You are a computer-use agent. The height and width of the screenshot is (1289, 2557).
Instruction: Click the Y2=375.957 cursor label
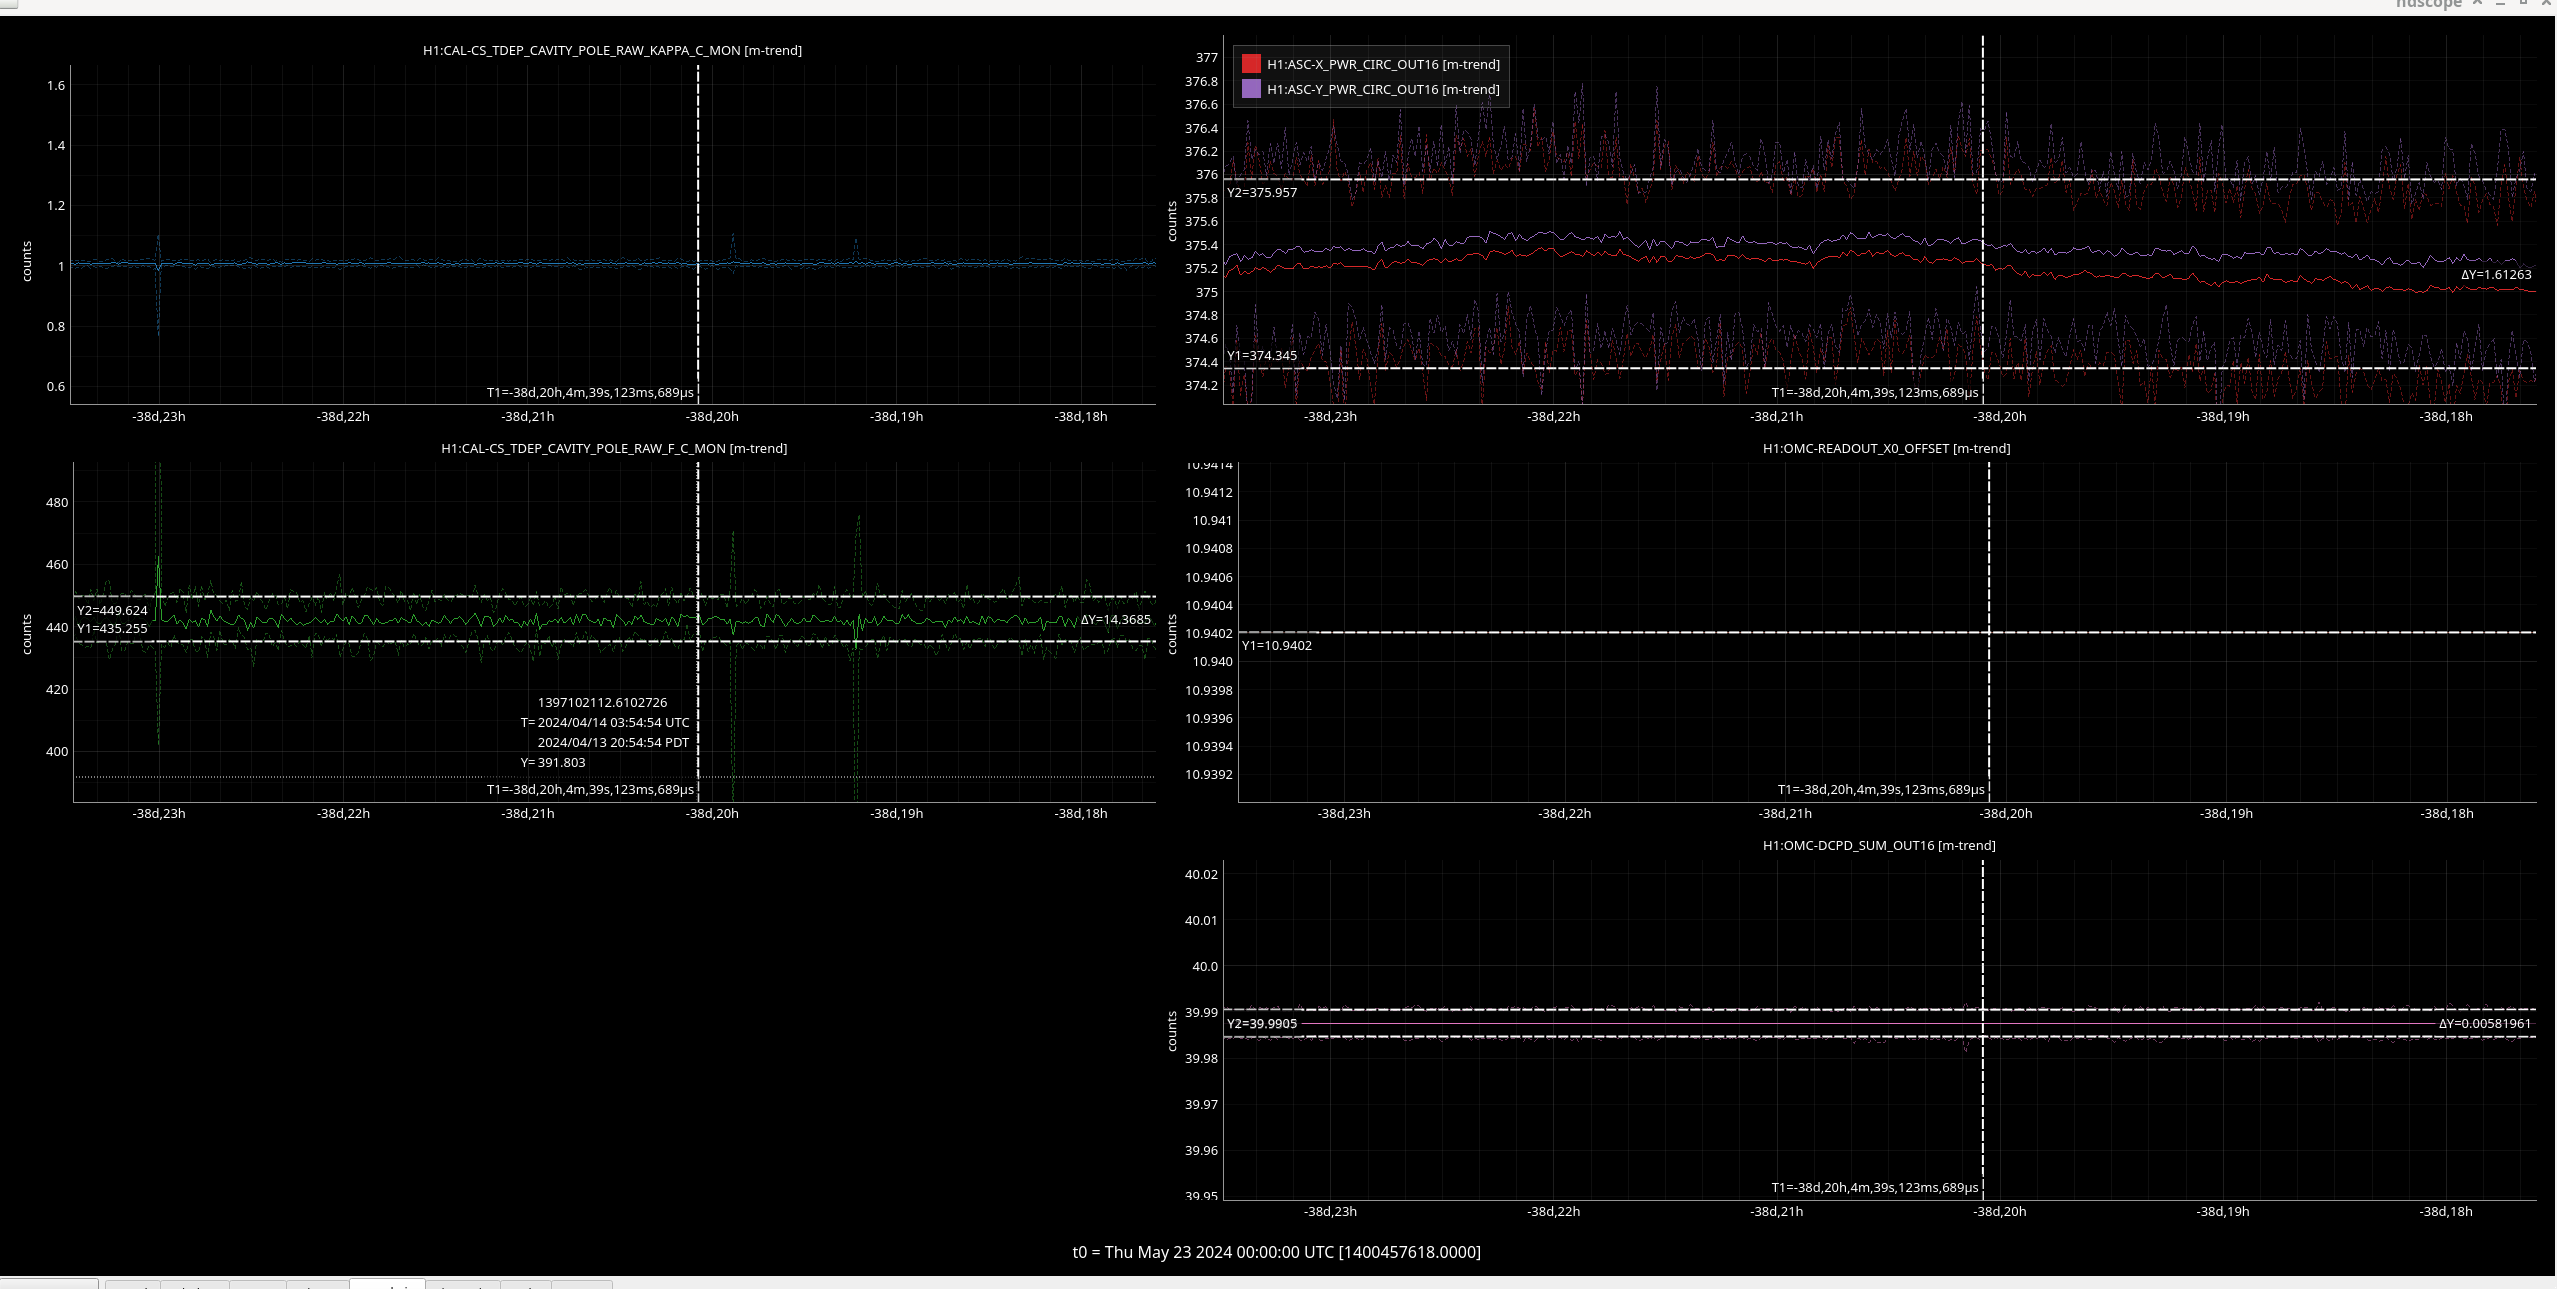click(x=1262, y=192)
